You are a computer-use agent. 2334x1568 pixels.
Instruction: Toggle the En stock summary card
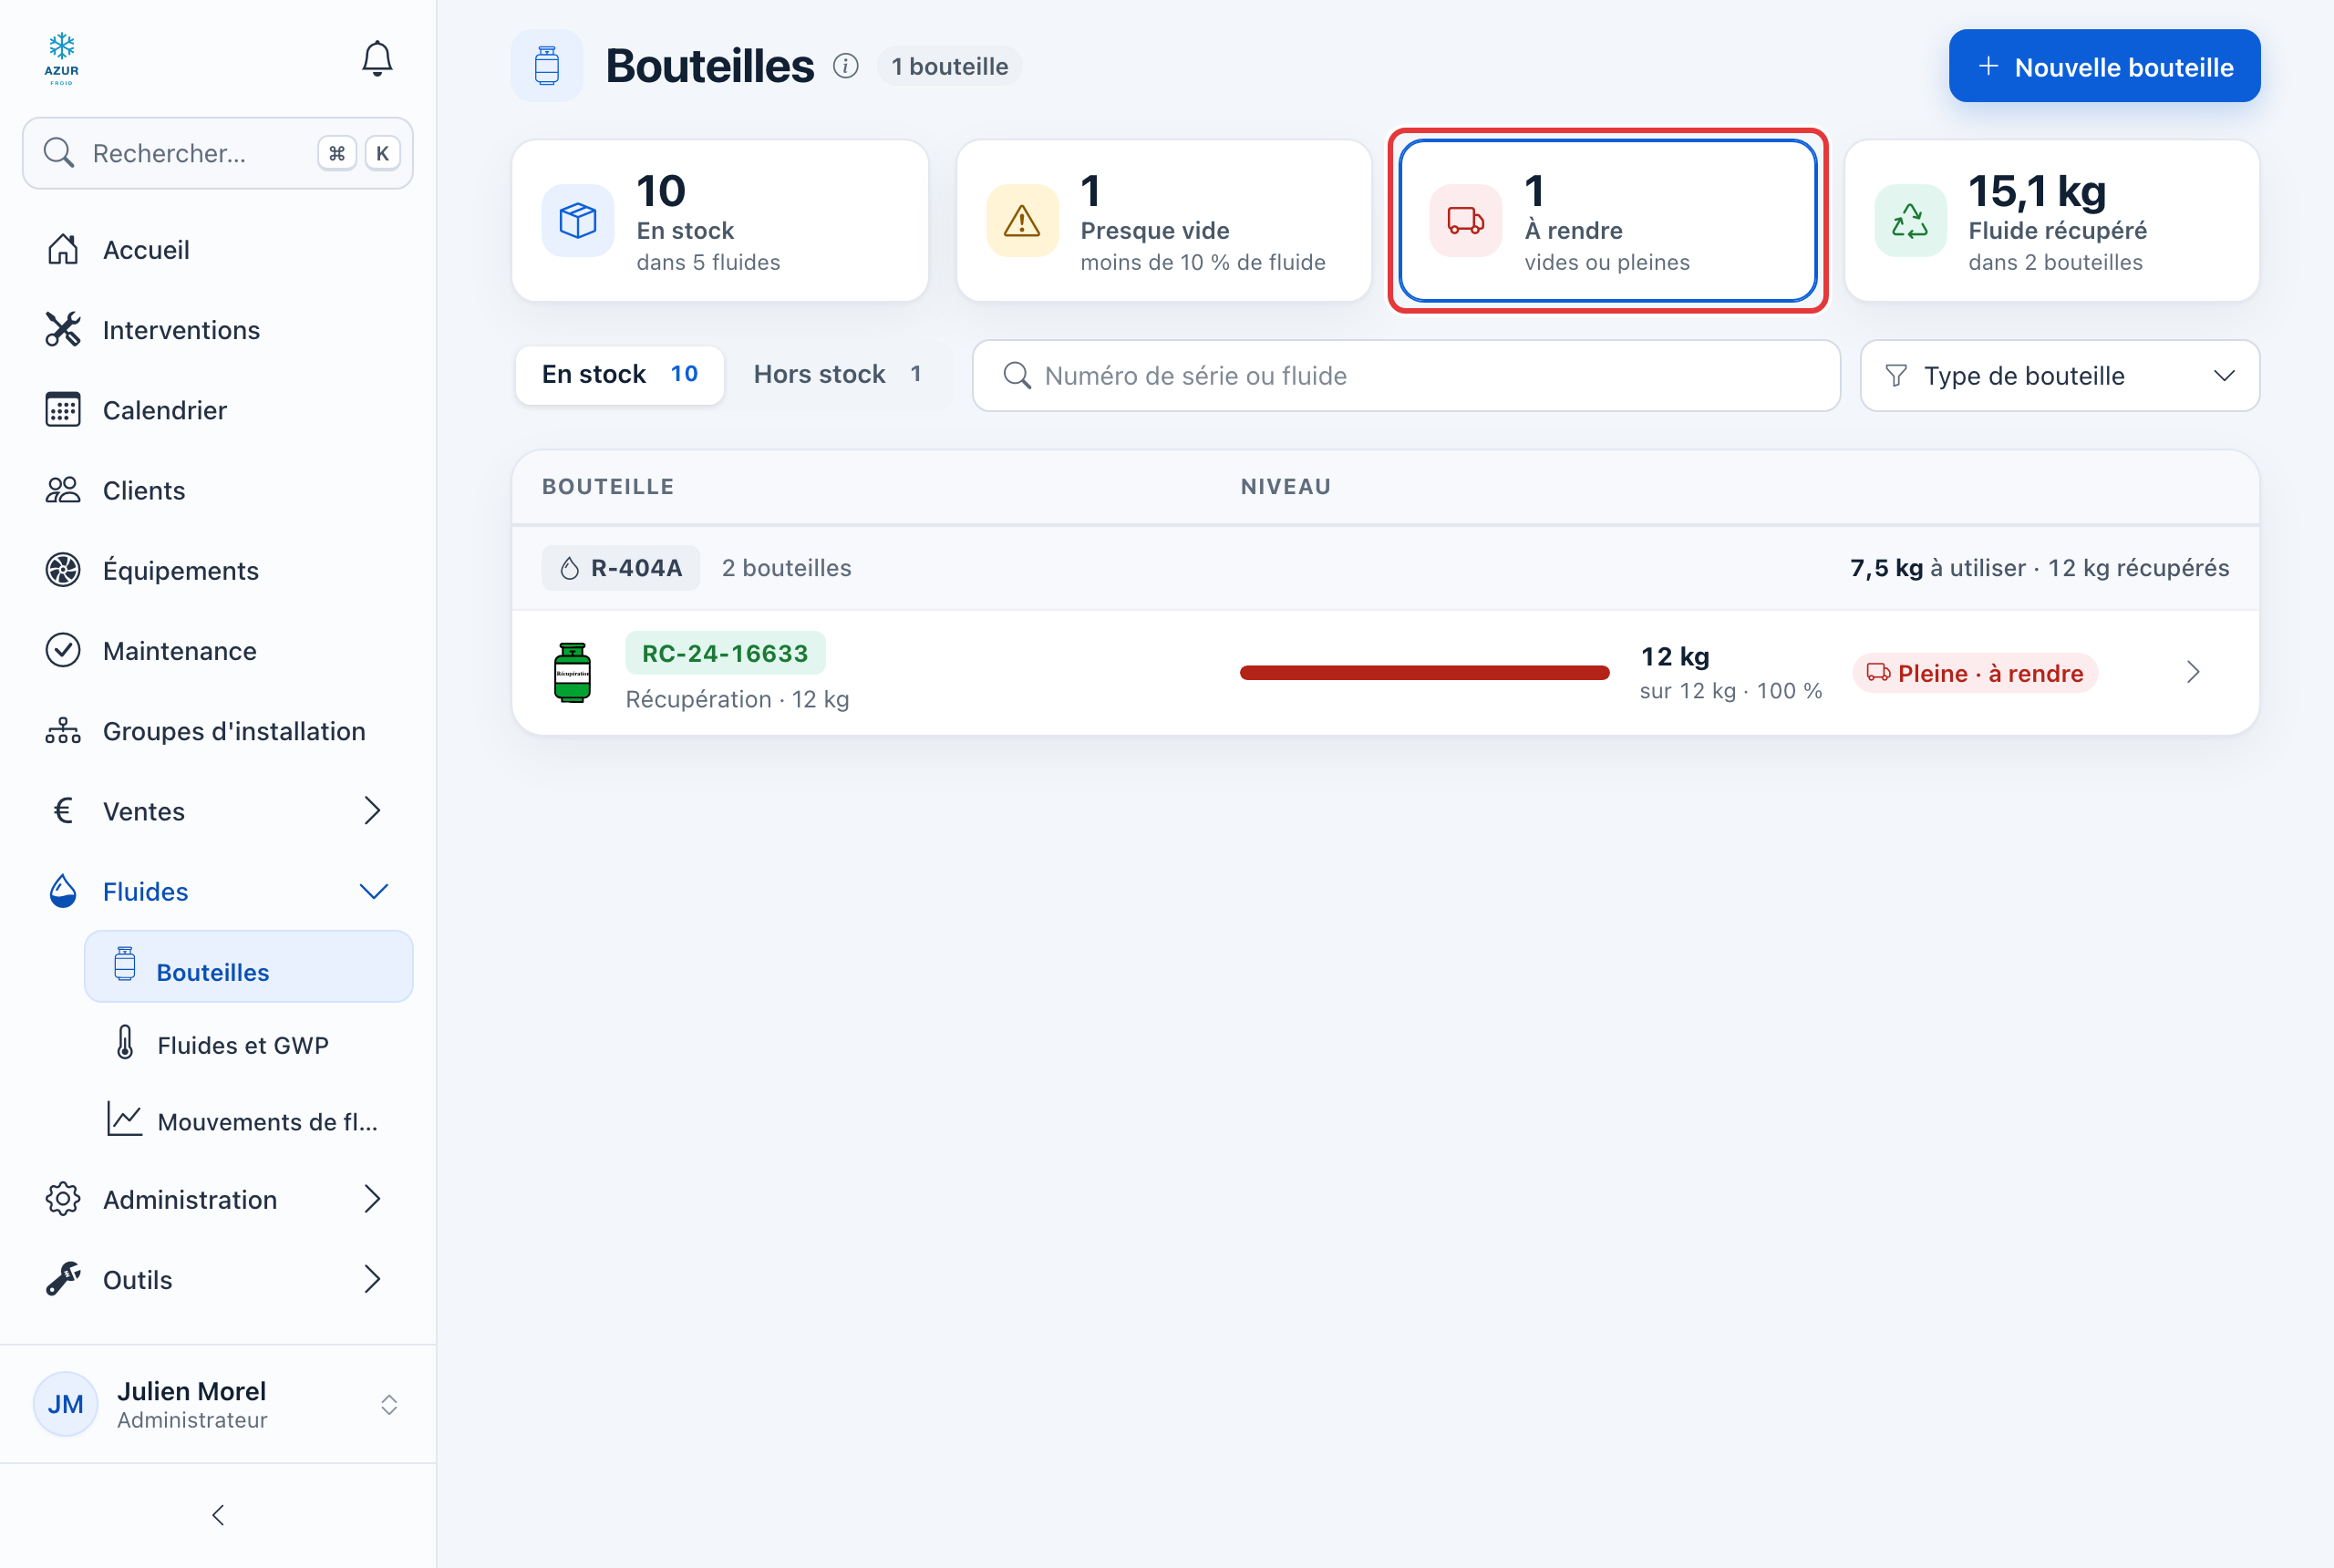tap(720, 220)
